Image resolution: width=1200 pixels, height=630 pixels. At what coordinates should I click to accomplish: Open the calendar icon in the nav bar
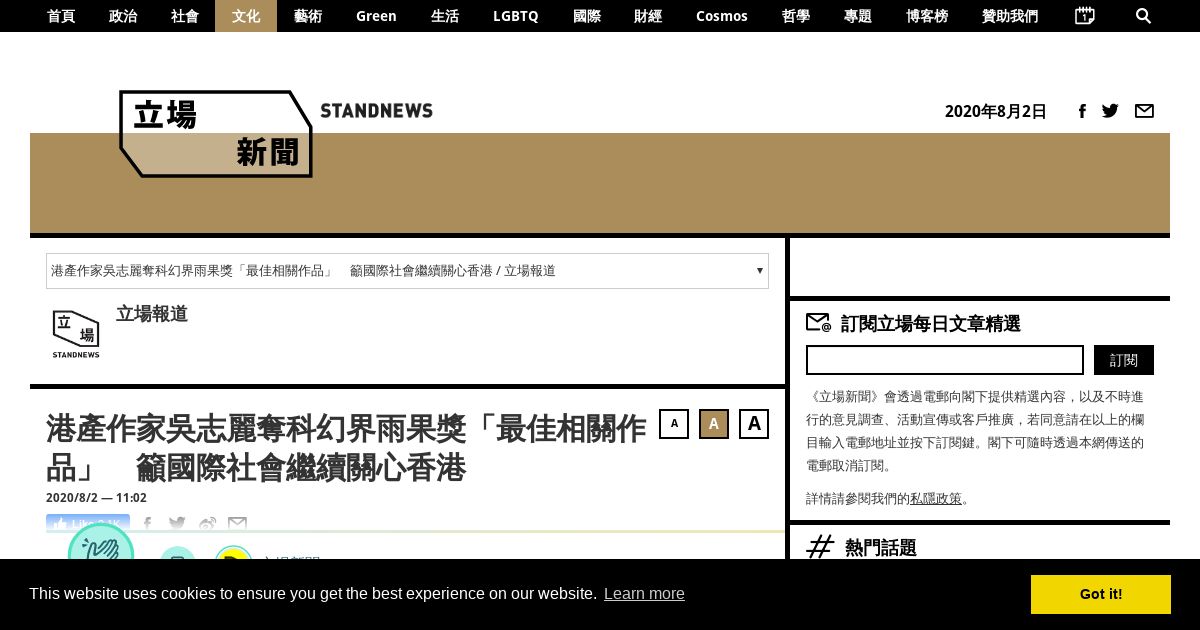(1084, 16)
